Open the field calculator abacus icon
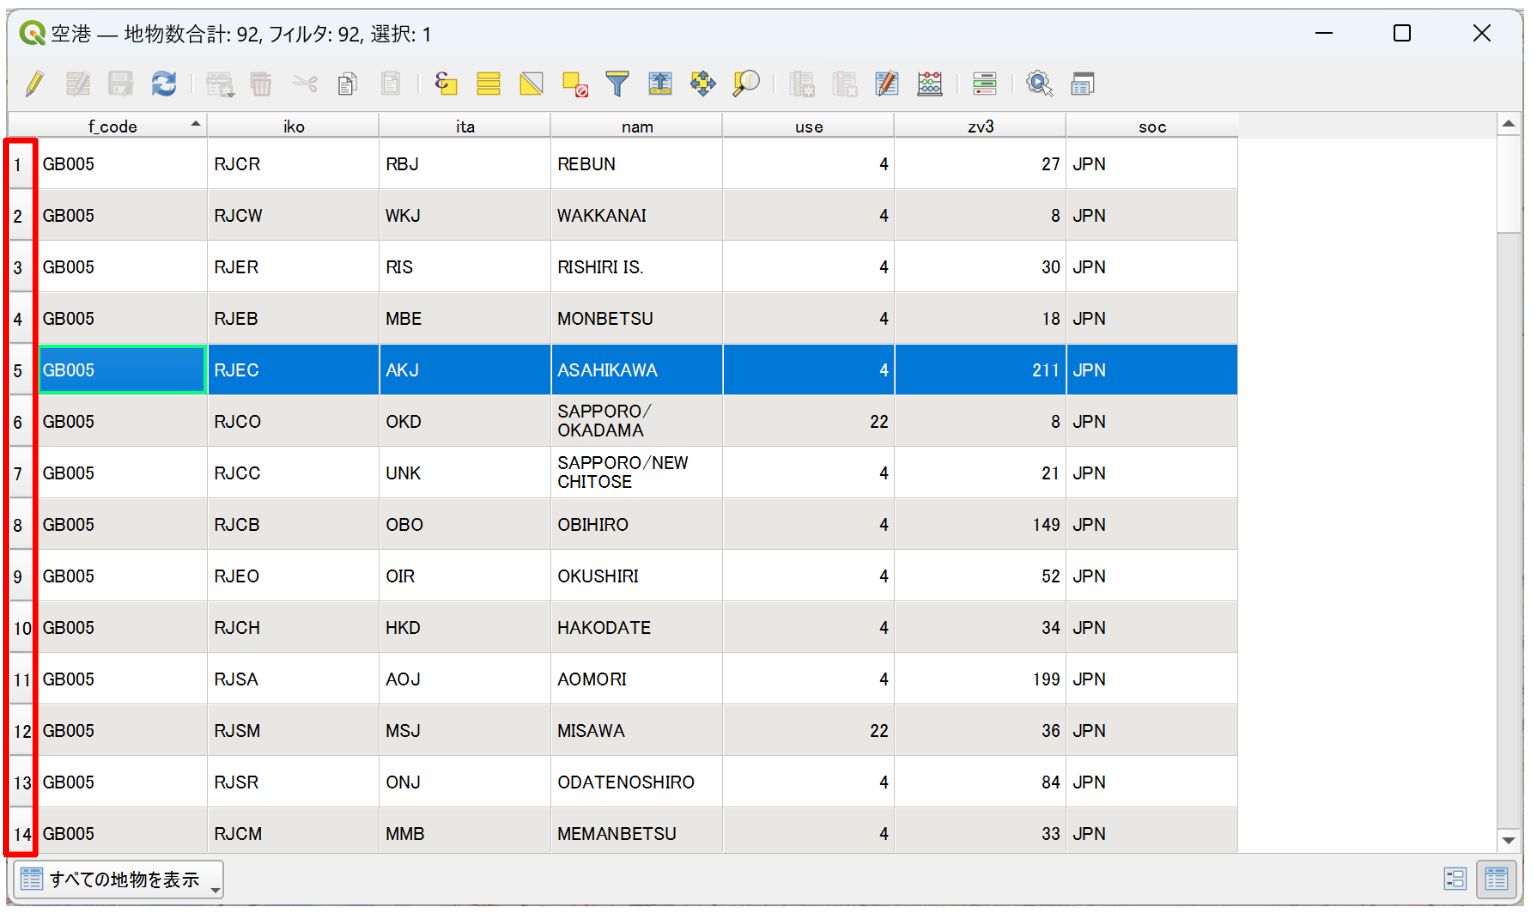Screen dimensions: 1534x918 pos(930,84)
